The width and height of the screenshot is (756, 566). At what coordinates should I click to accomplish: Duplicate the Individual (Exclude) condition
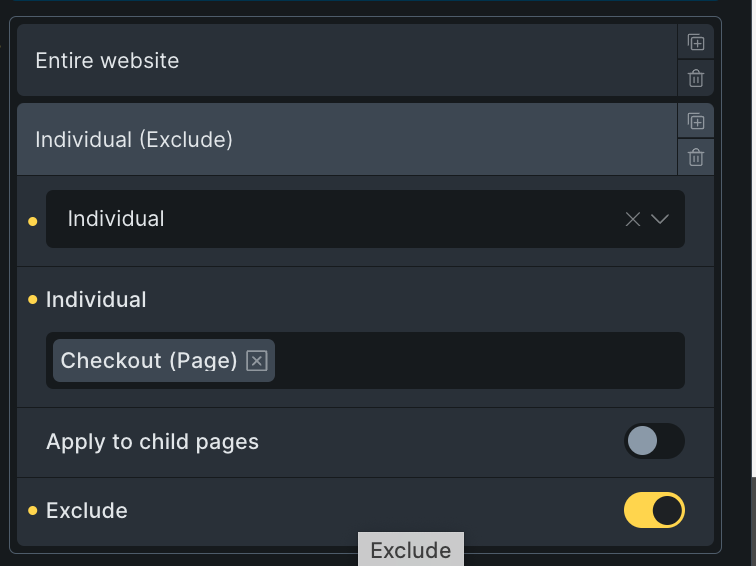point(696,121)
